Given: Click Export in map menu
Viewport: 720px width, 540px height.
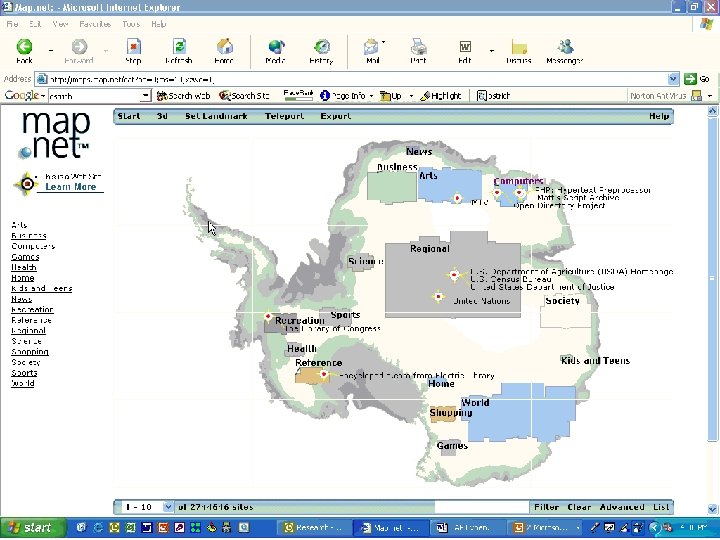Looking at the screenshot, I should click(336, 116).
